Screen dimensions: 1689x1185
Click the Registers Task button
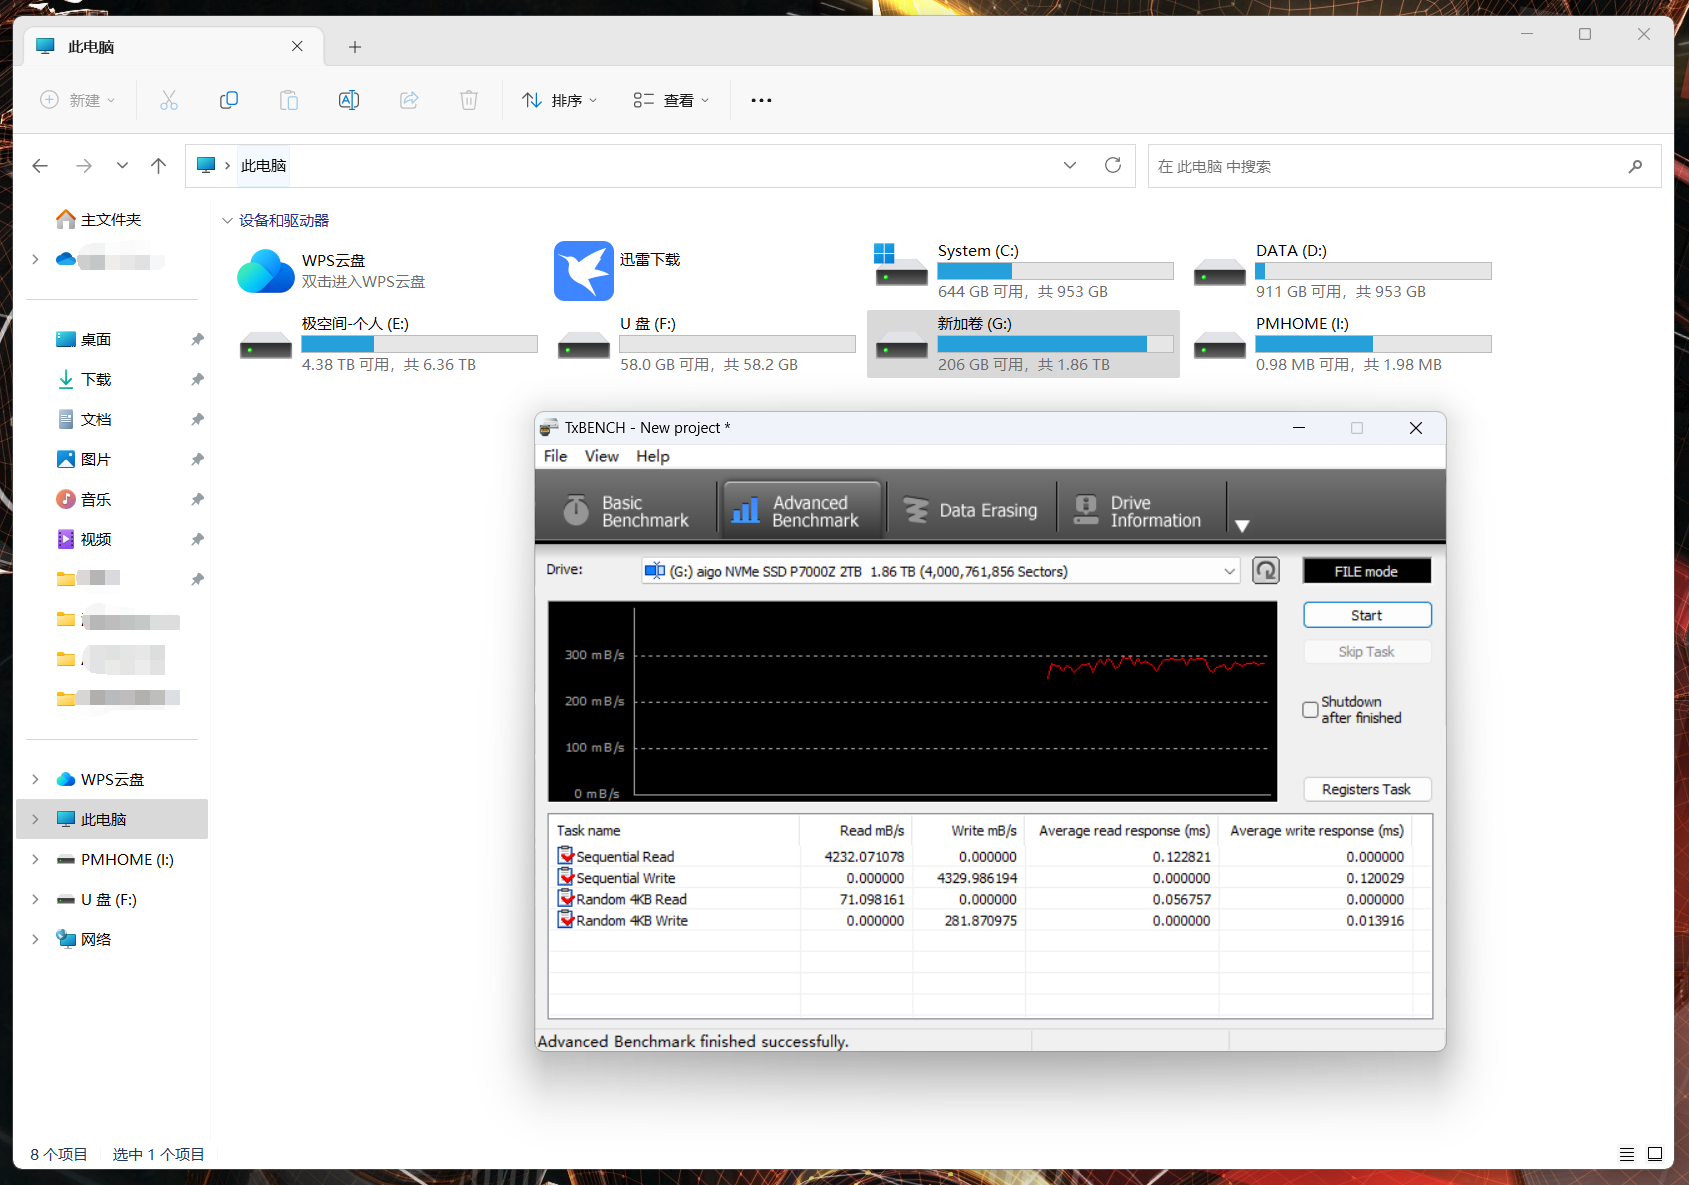pos(1367,789)
